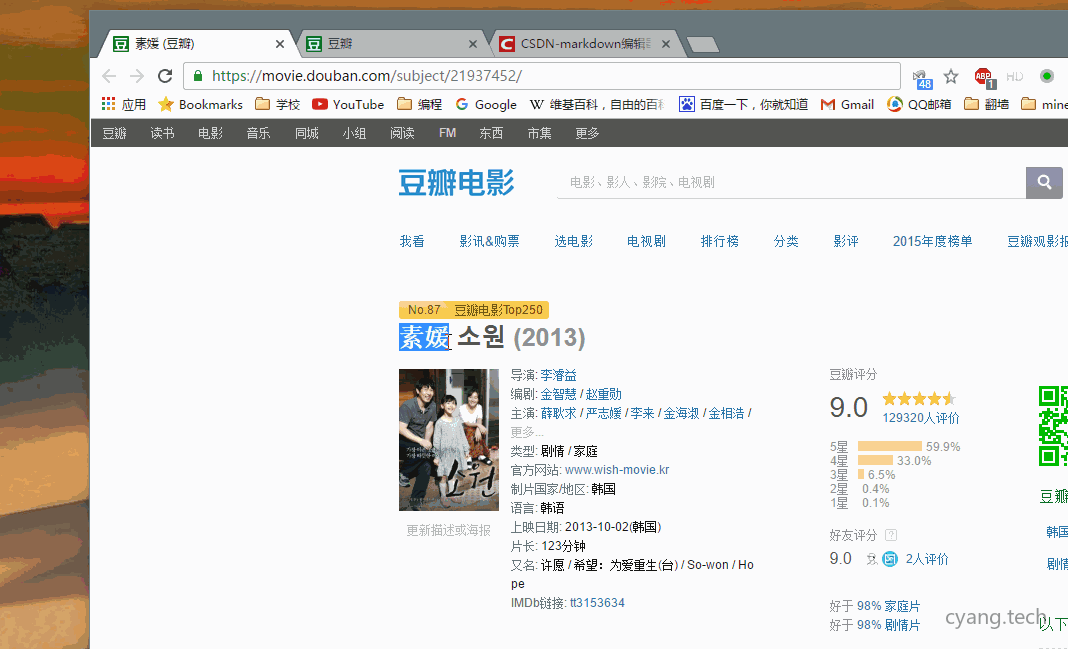Open the AdBlock Plus extension icon
The height and width of the screenshot is (649, 1068).
(x=983, y=76)
